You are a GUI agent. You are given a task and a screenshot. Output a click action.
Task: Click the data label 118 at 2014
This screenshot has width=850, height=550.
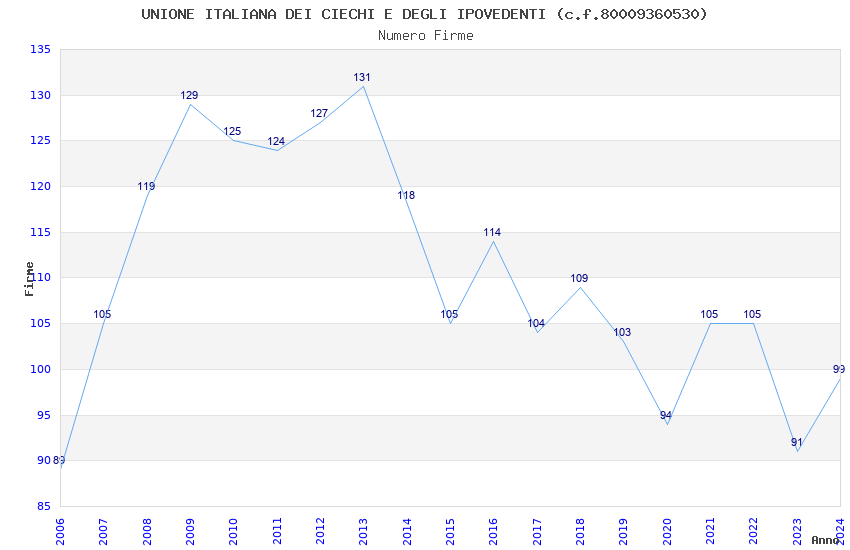pyautogui.click(x=406, y=195)
